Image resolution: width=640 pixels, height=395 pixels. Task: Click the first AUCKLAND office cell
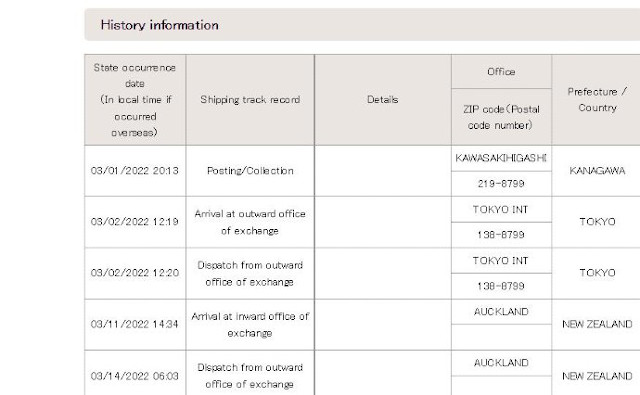501,312
